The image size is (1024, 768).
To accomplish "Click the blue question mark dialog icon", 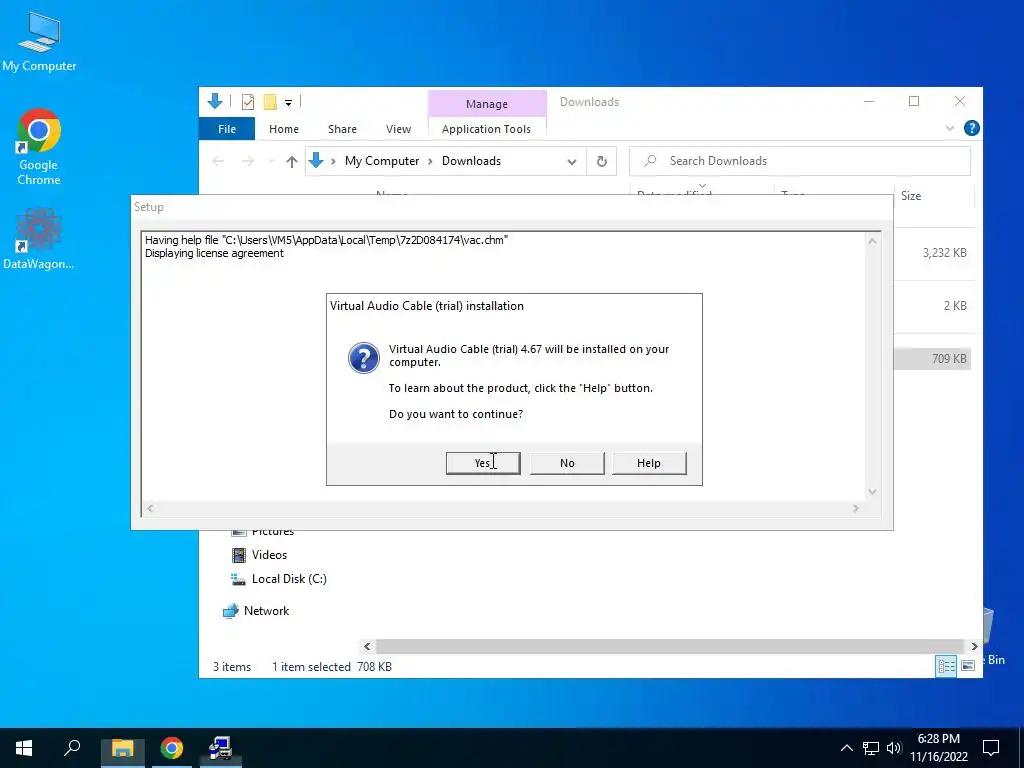I will [364, 358].
